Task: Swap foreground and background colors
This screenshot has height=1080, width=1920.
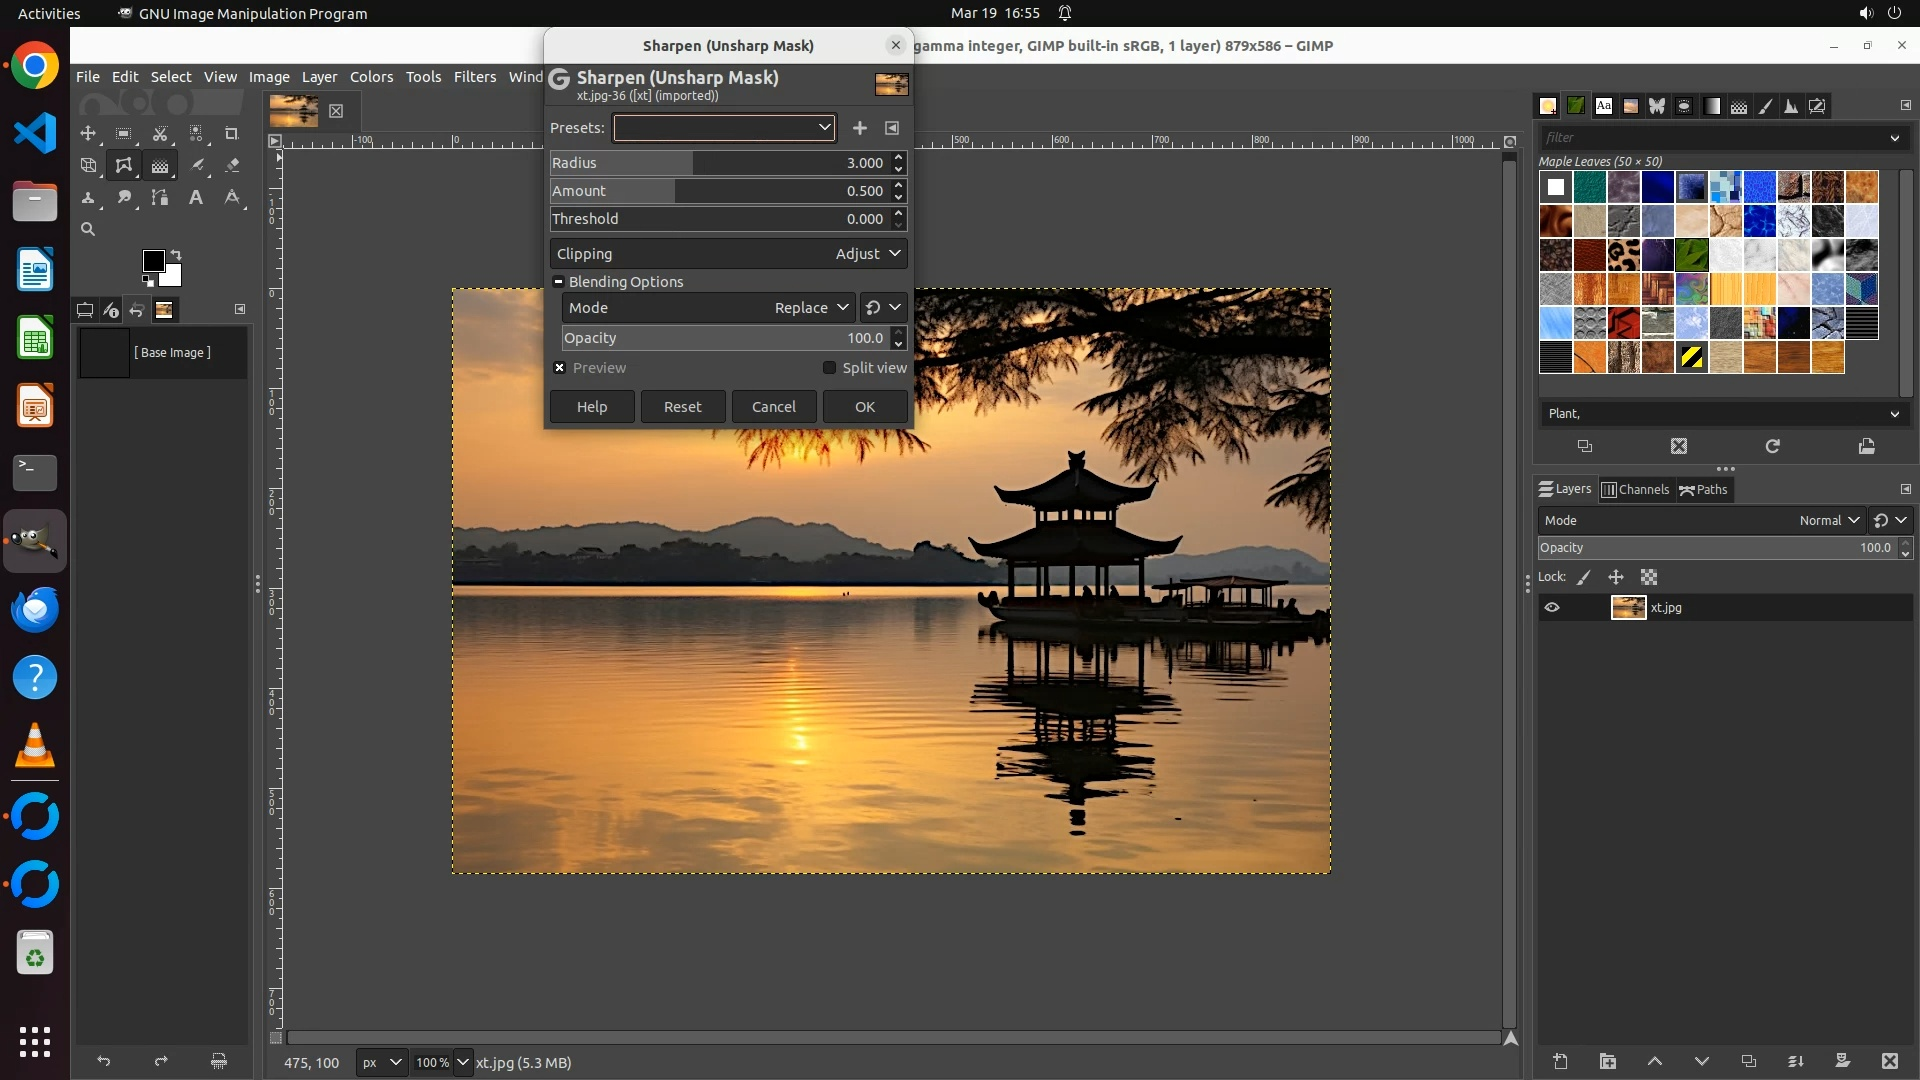Action: (176, 254)
